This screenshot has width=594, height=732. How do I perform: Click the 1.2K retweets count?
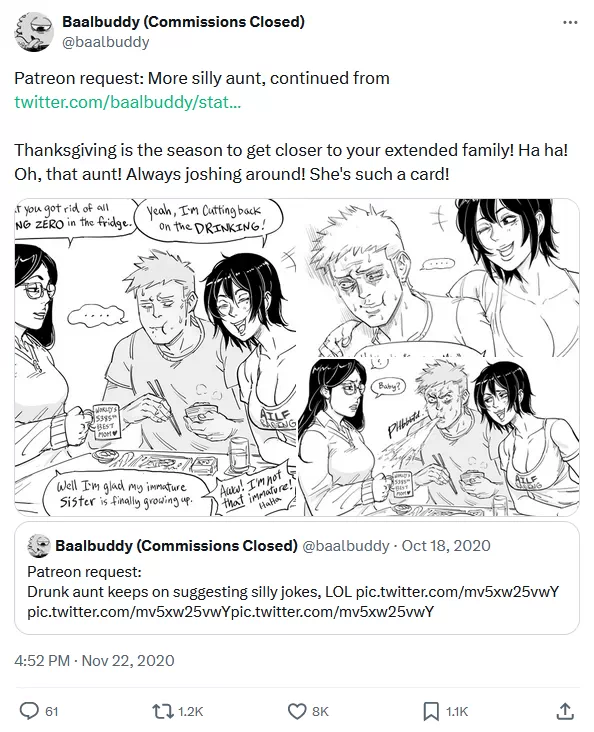191,711
